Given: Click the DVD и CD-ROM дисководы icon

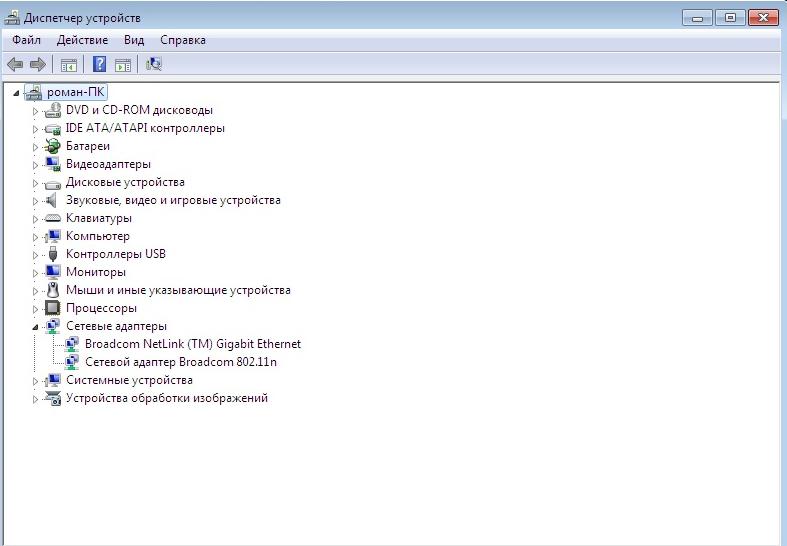Looking at the screenshot, I should [x=52, y=110].
